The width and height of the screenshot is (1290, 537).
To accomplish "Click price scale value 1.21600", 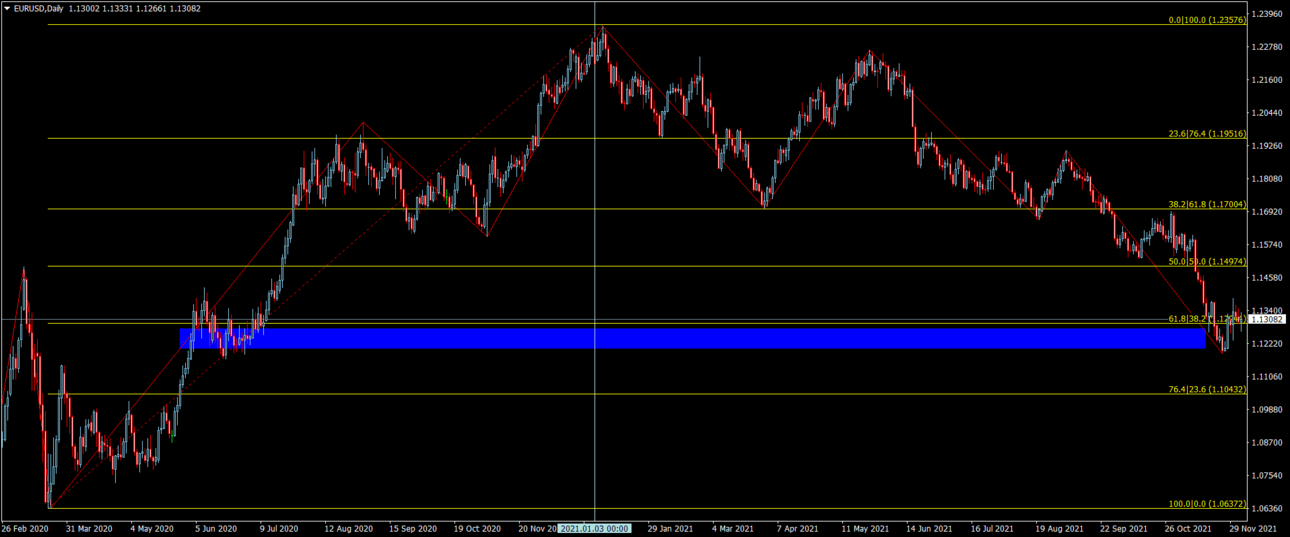I will 1268,80.
